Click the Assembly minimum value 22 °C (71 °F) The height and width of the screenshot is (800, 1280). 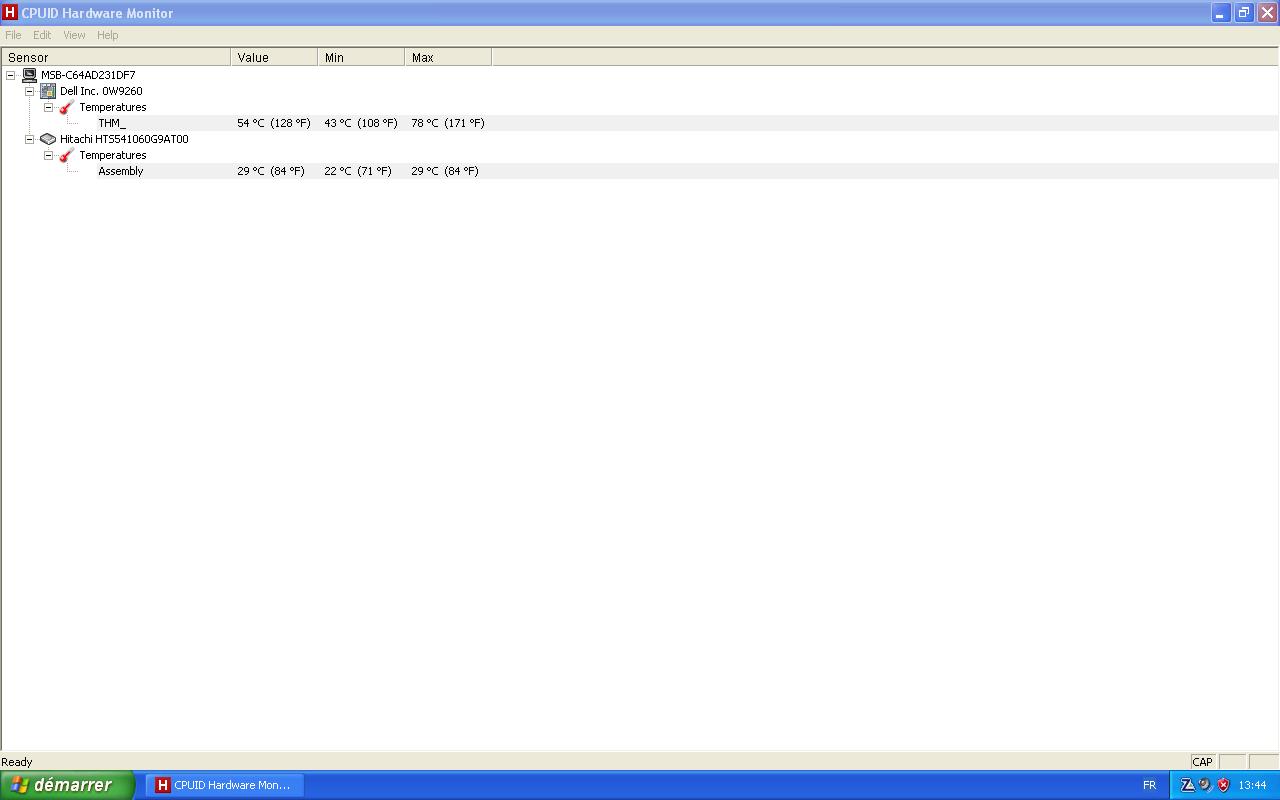(358, 171)
